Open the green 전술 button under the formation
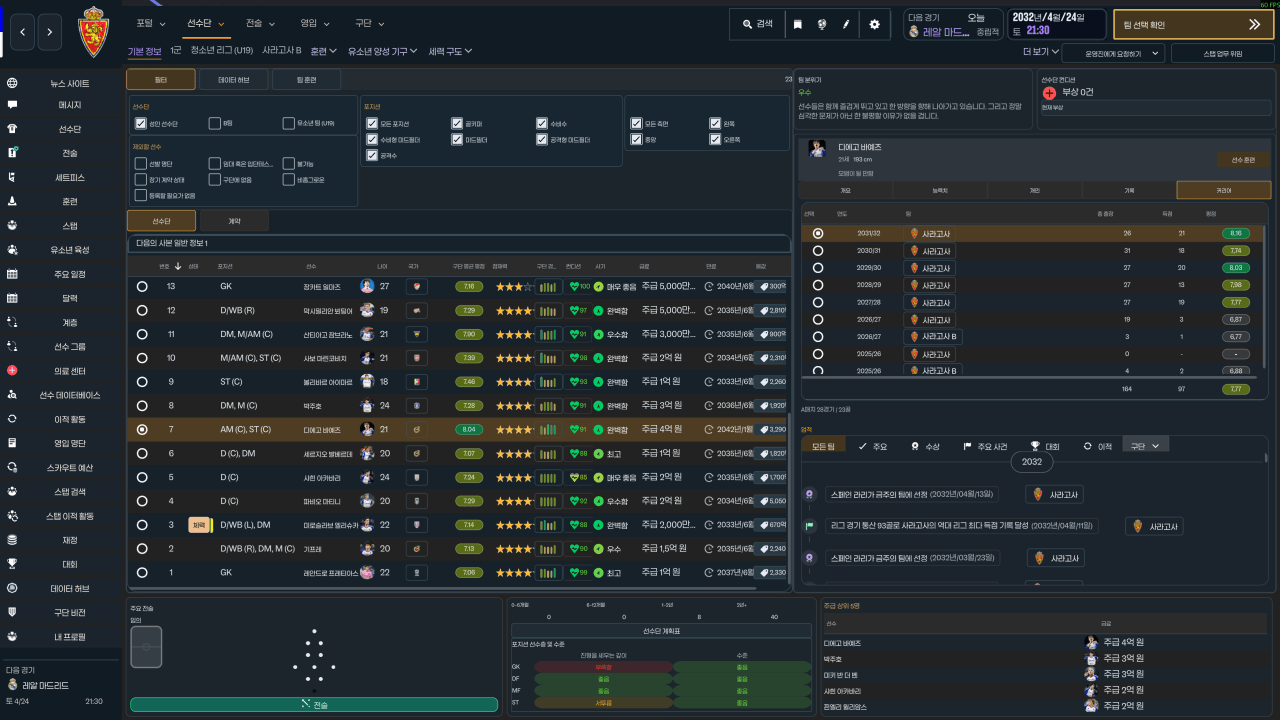Image resolution: width=1280 pixels, height=720 pixels. coord(314,705)
